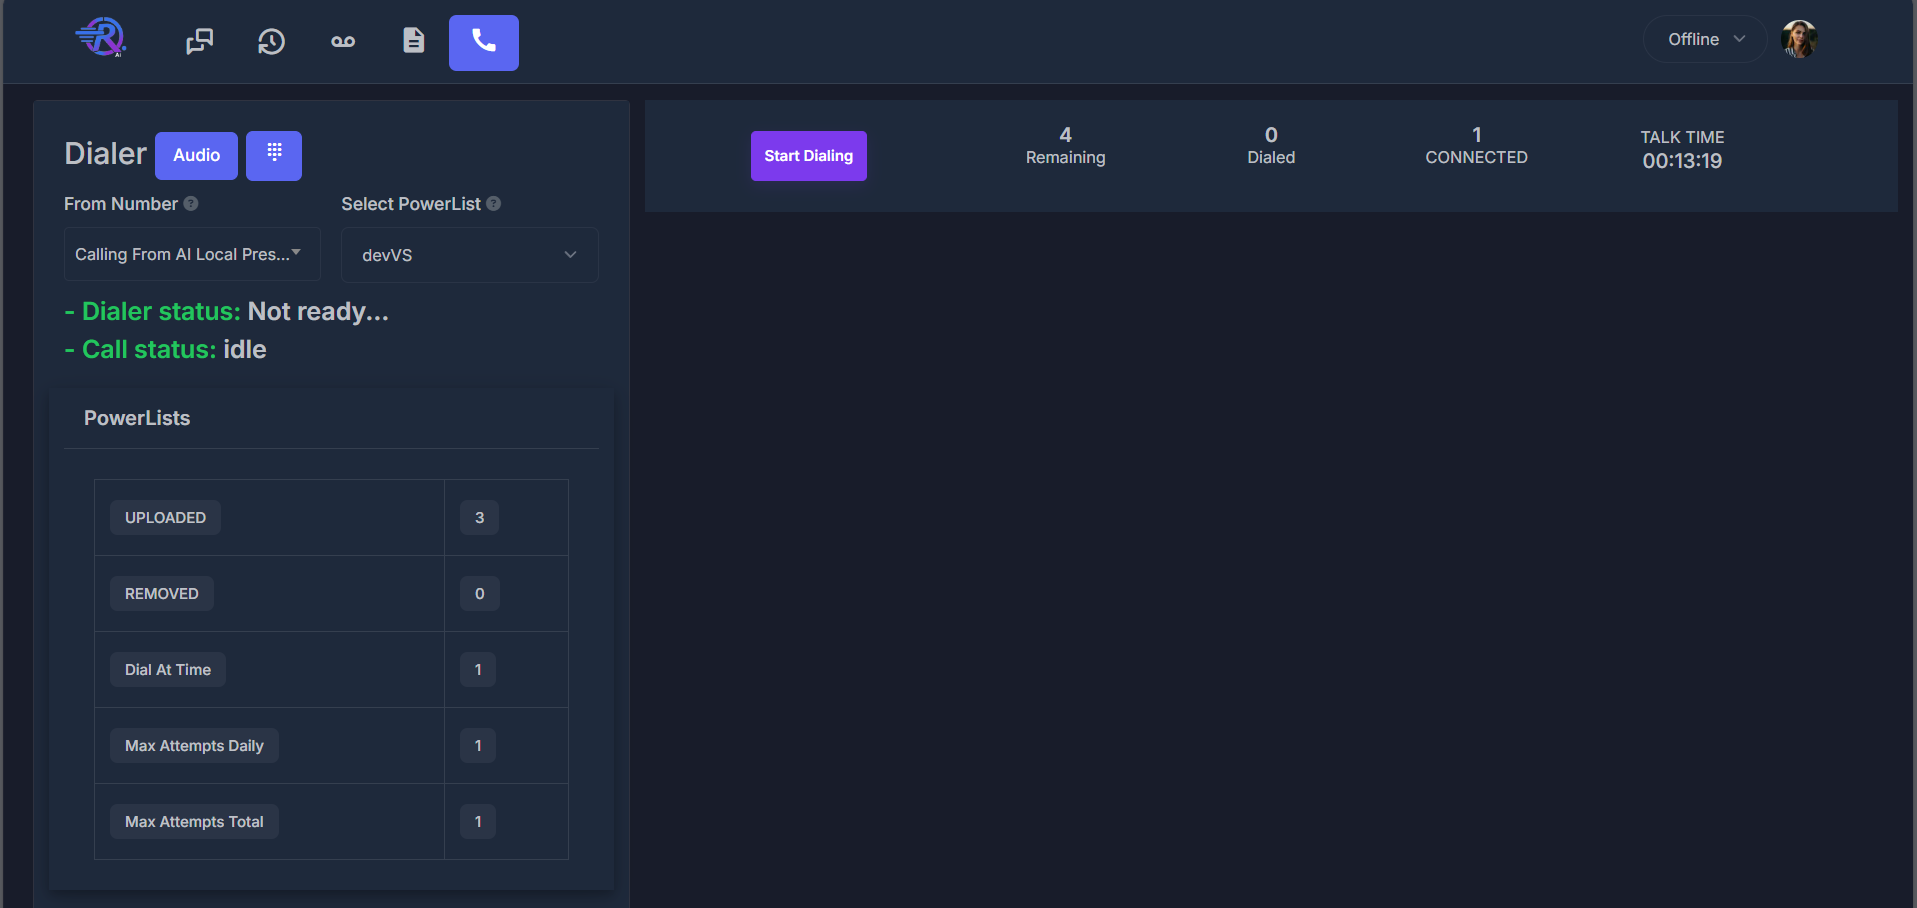Select the phone dialer icon in the navbar
Screen dimensions: 1917x908
(483, 42)
